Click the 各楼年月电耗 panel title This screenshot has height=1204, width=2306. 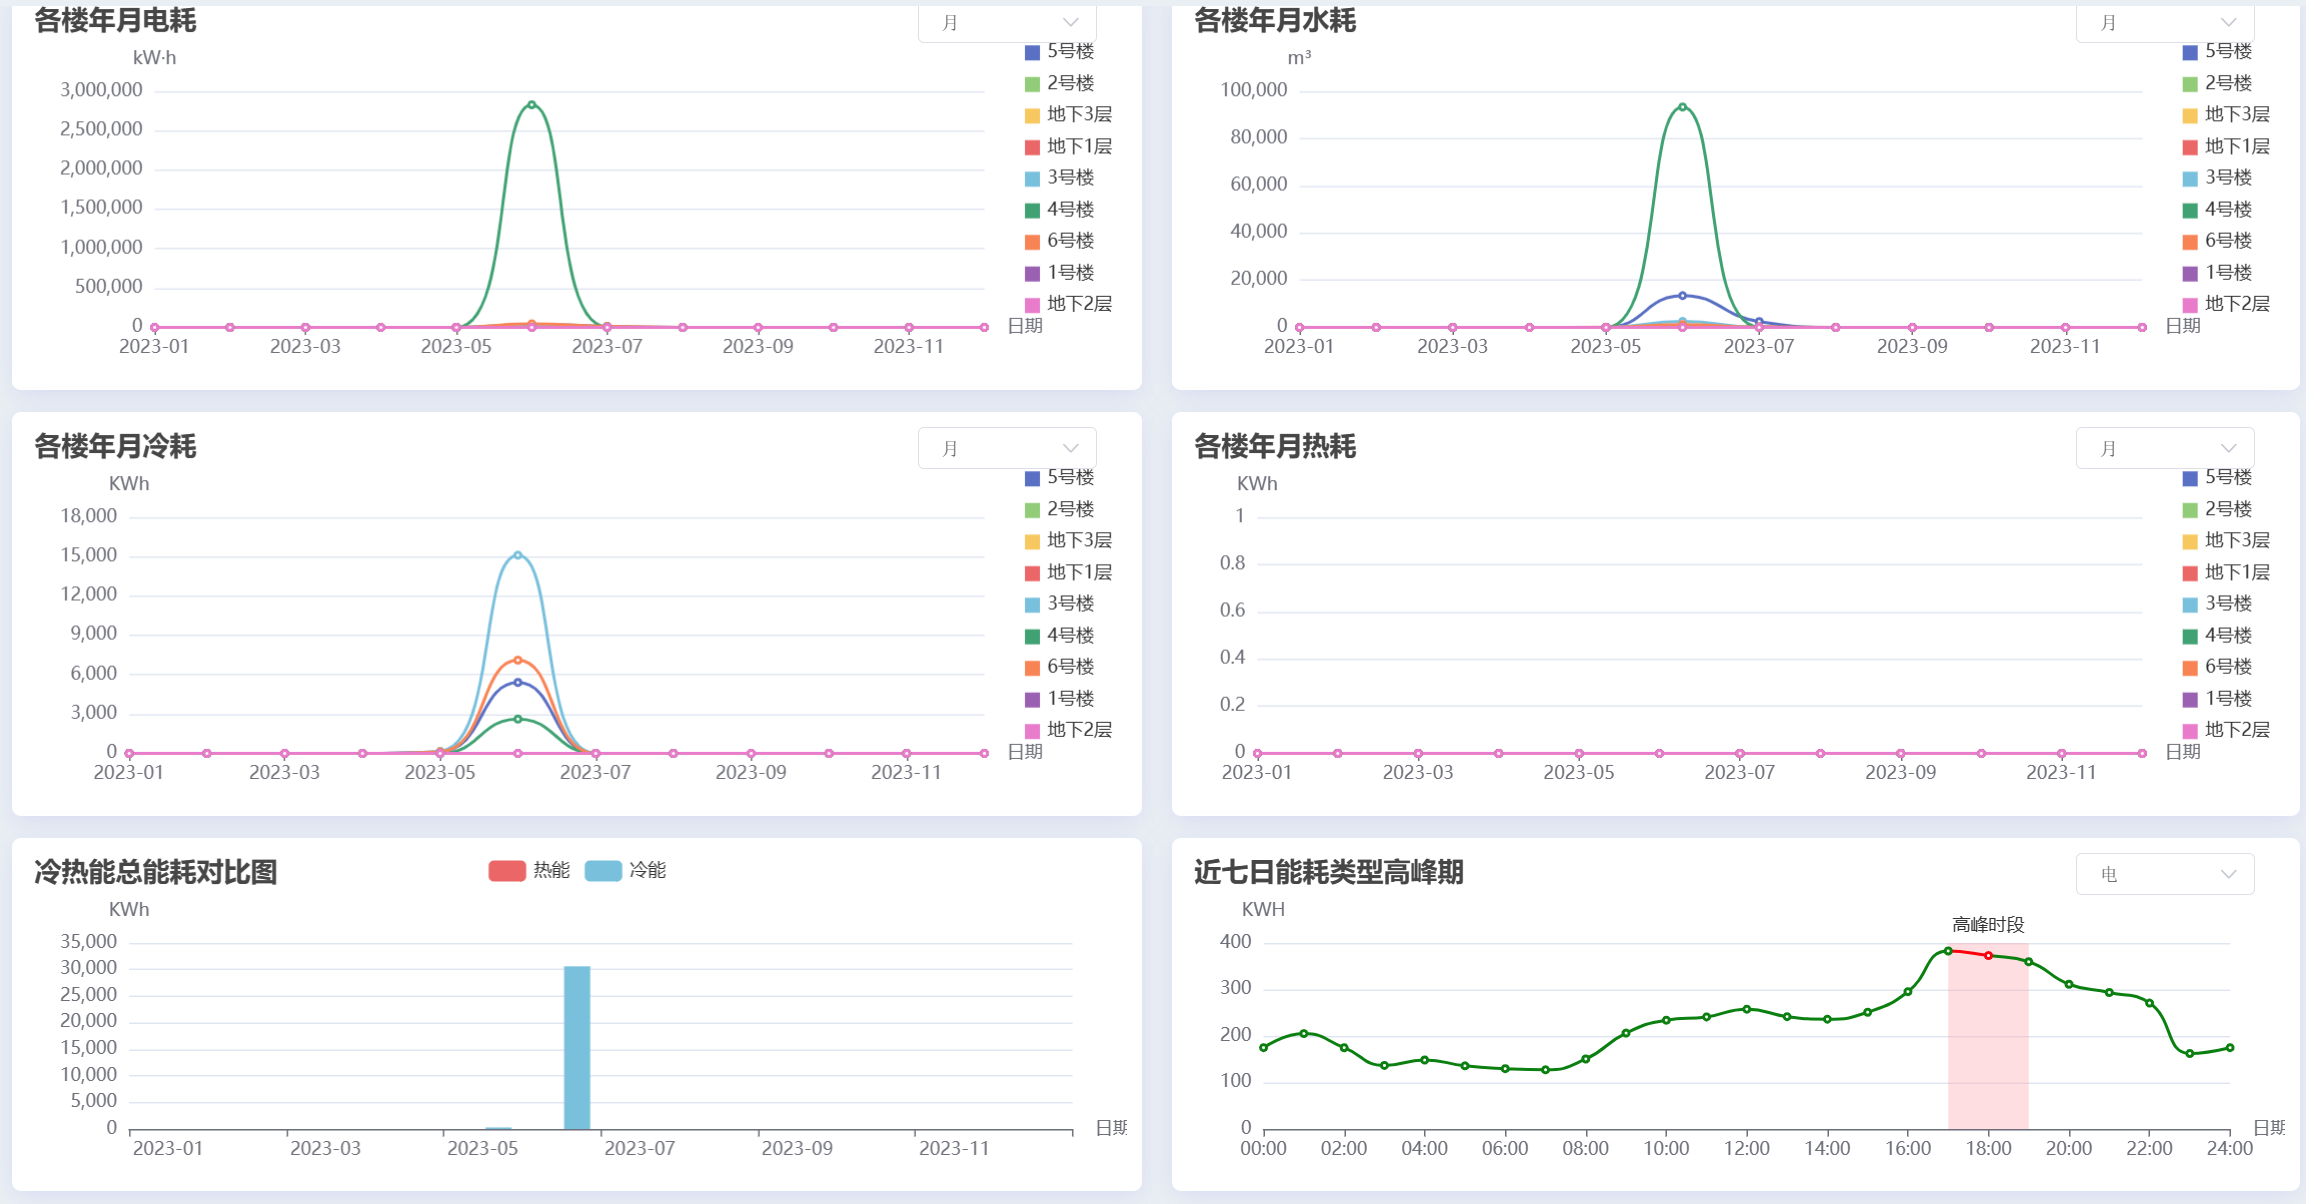coord(115,20)
